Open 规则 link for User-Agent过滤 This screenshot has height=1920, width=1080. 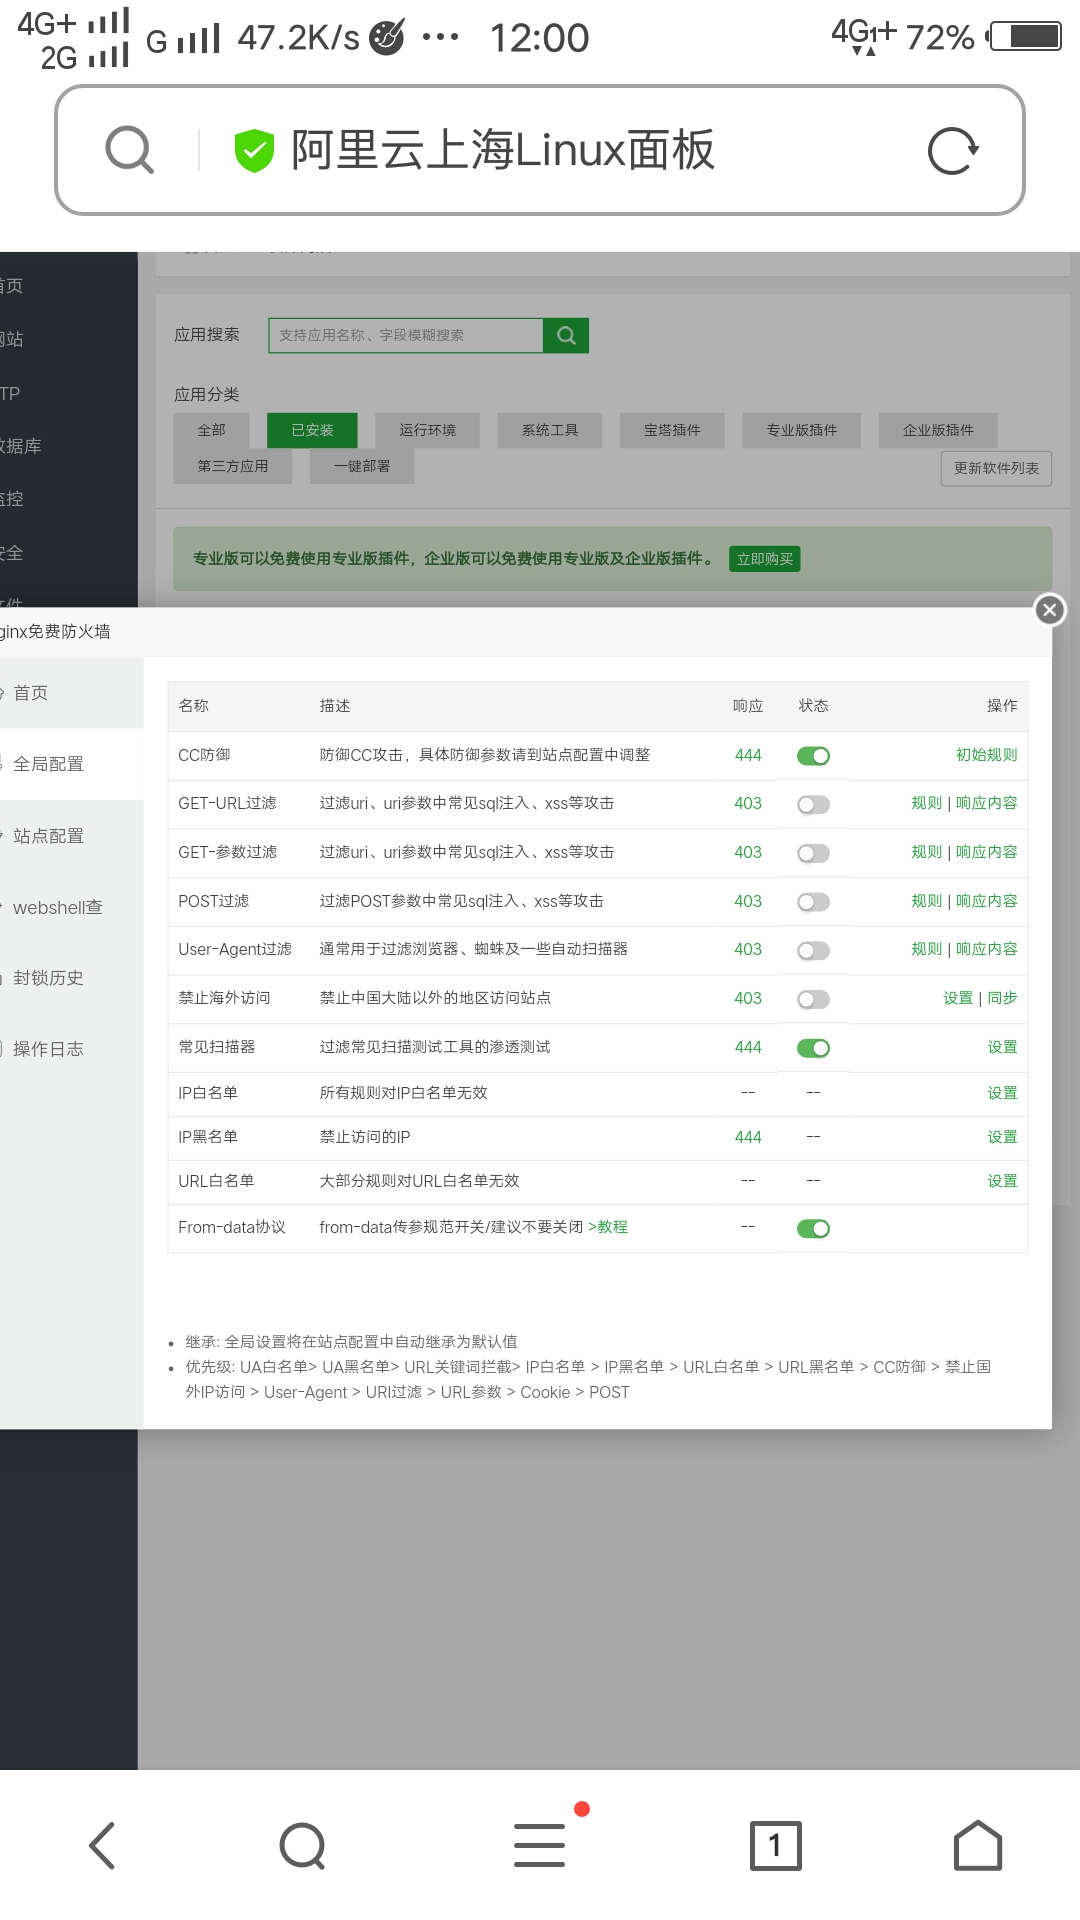[x=926, y=949]
